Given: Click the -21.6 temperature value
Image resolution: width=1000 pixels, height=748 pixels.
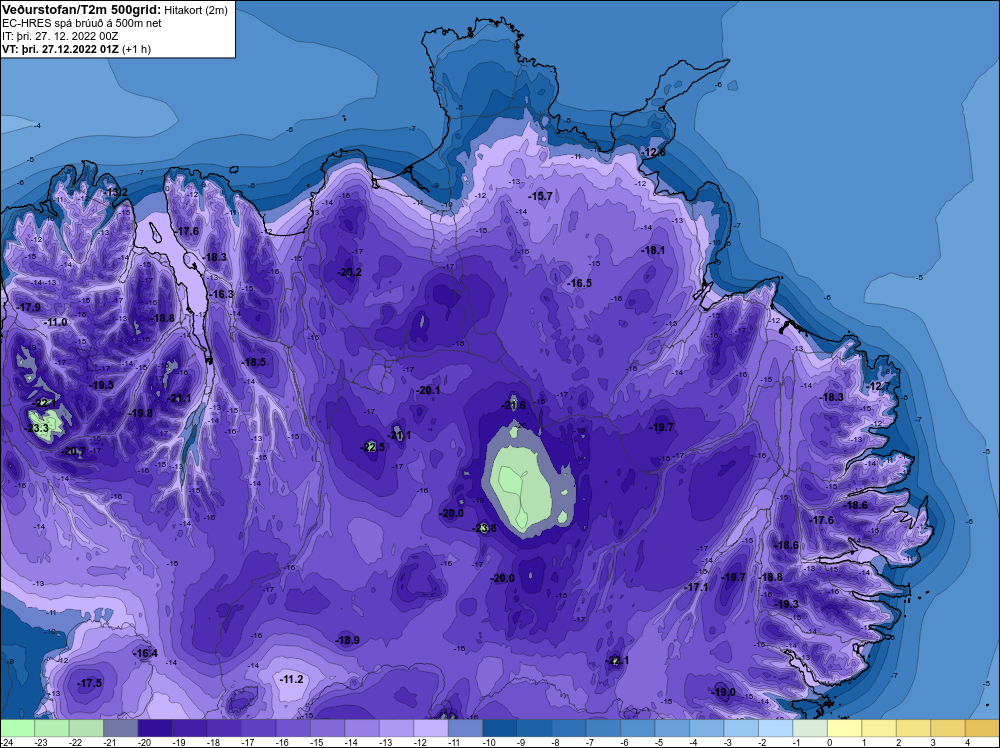Looking at the screenshot, I should (x=514, y=405).
